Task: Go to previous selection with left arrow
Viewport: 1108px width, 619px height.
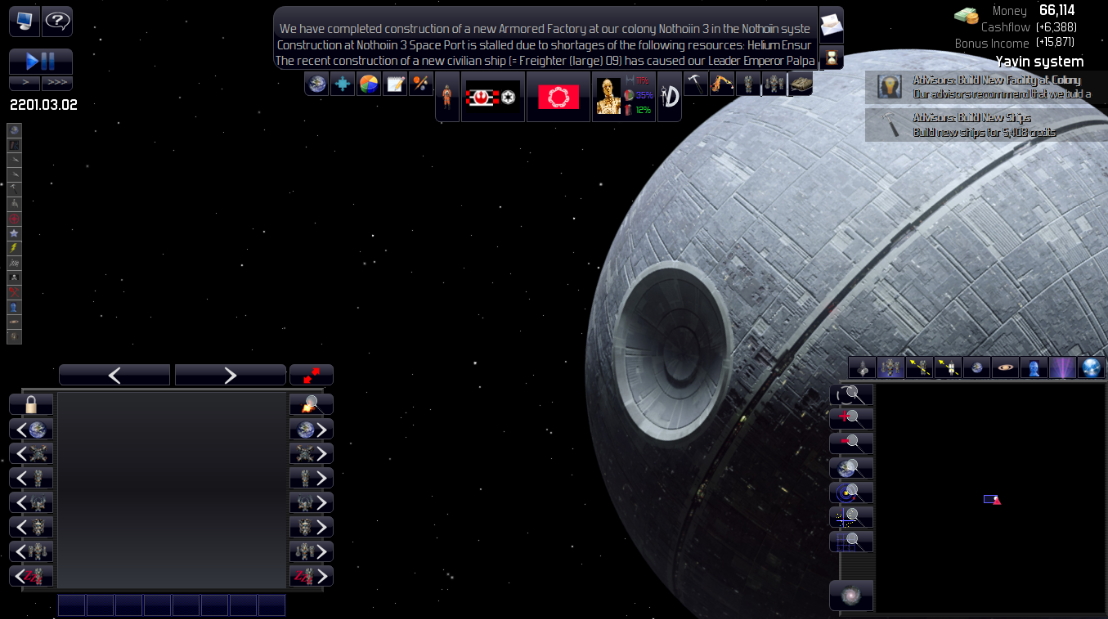Action: tap(114, 375)
